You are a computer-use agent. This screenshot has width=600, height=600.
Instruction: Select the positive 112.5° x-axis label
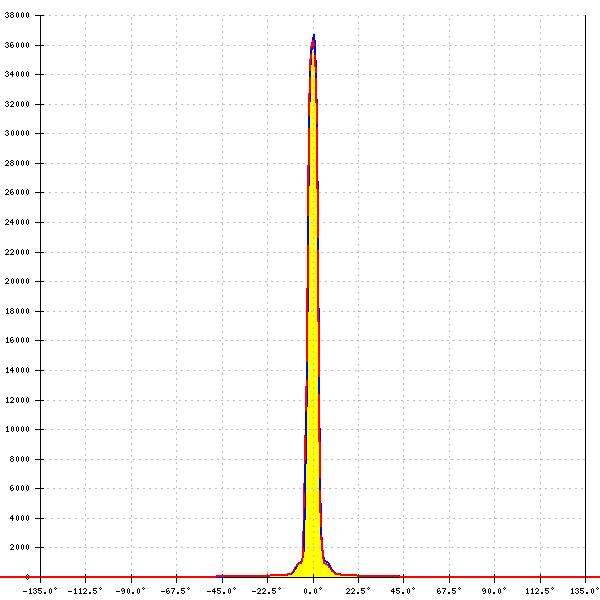tap(540, 591)
